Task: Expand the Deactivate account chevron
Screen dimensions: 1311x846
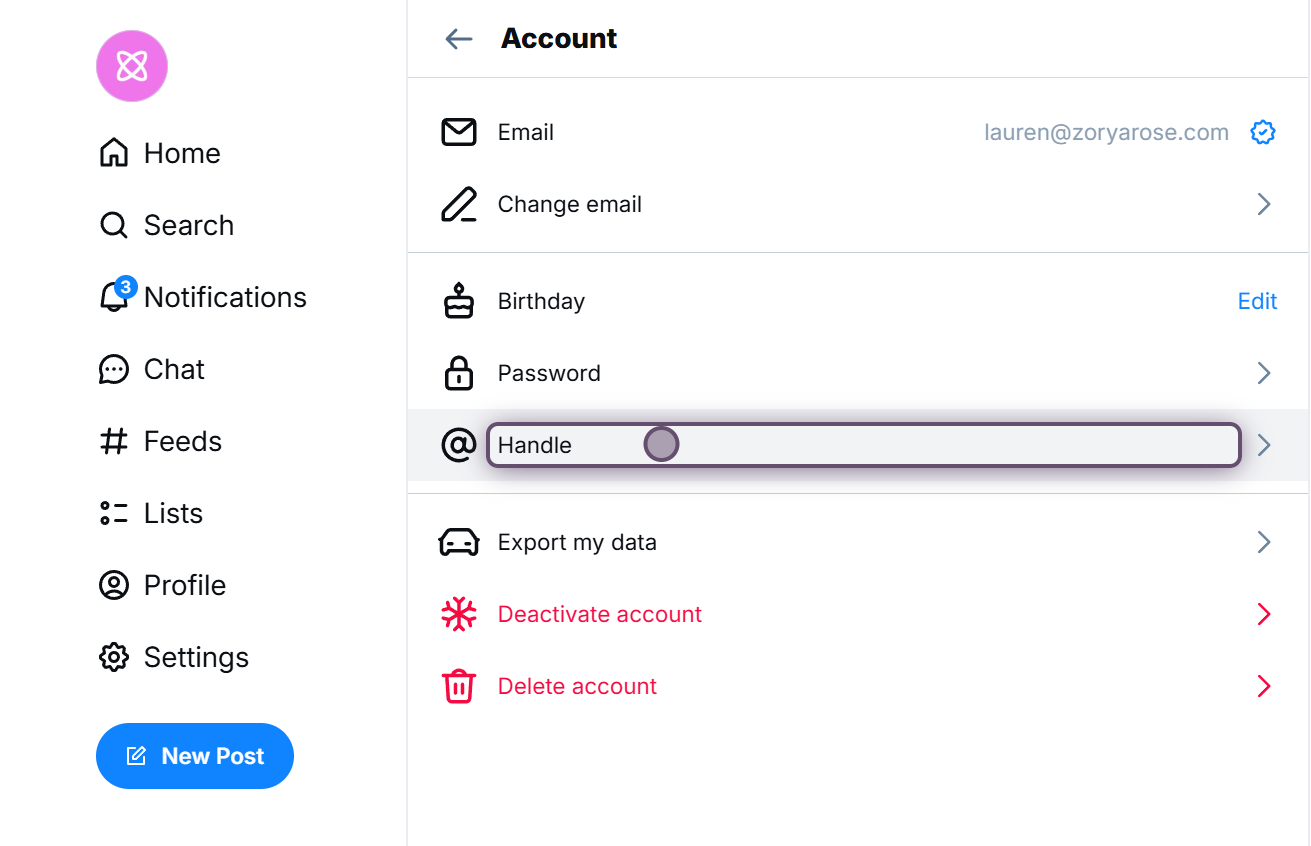Action: [1264, 614]
